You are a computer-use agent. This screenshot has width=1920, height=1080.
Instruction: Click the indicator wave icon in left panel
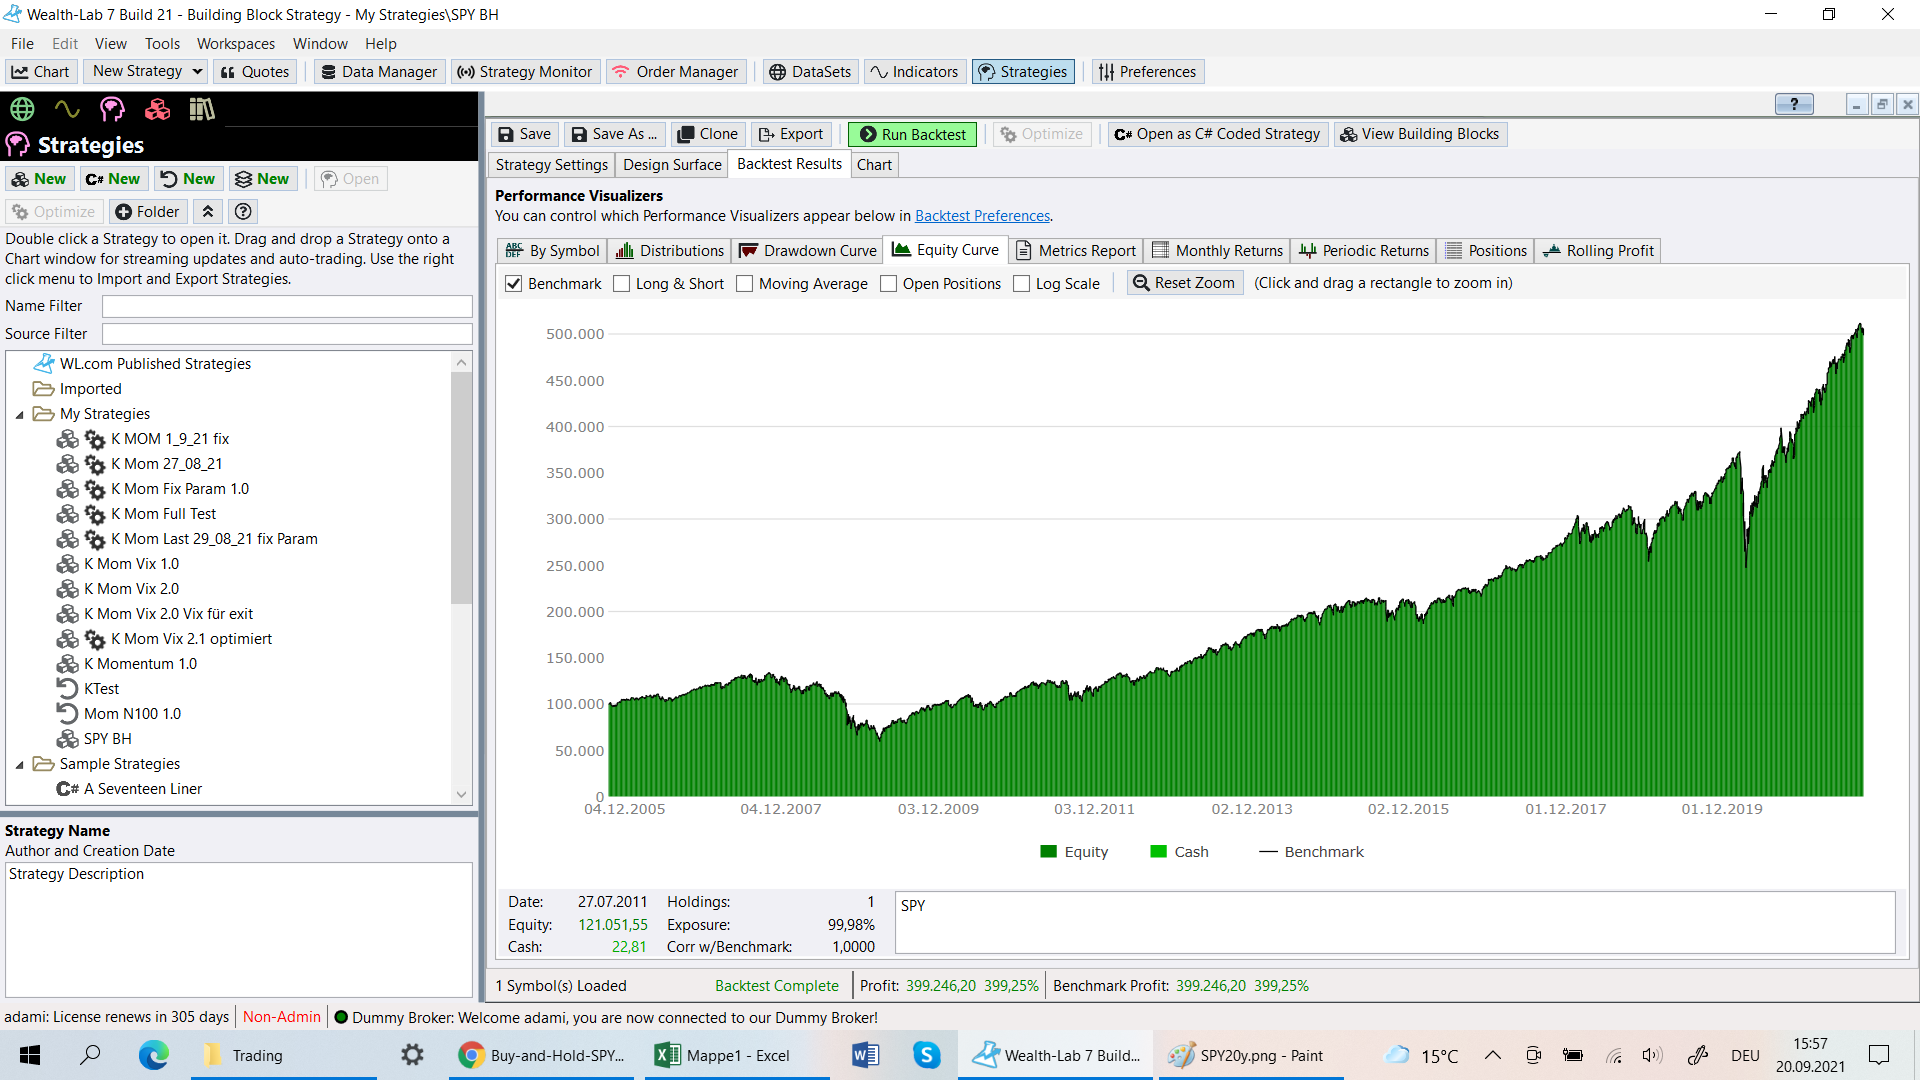tap(67, 109)
